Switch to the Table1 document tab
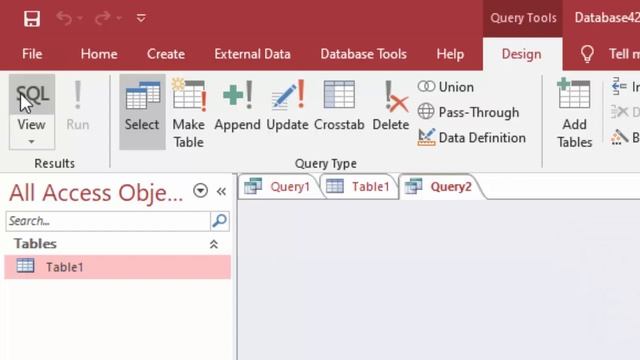Viewport: 640px width, 360px height. coord(358,187)
